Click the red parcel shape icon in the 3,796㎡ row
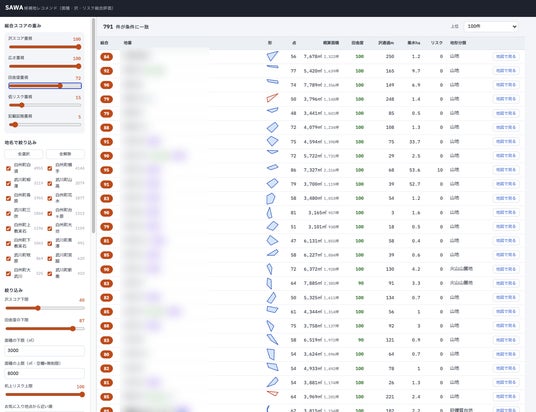The height and width of the screenshot is (412, 536). 272,98
